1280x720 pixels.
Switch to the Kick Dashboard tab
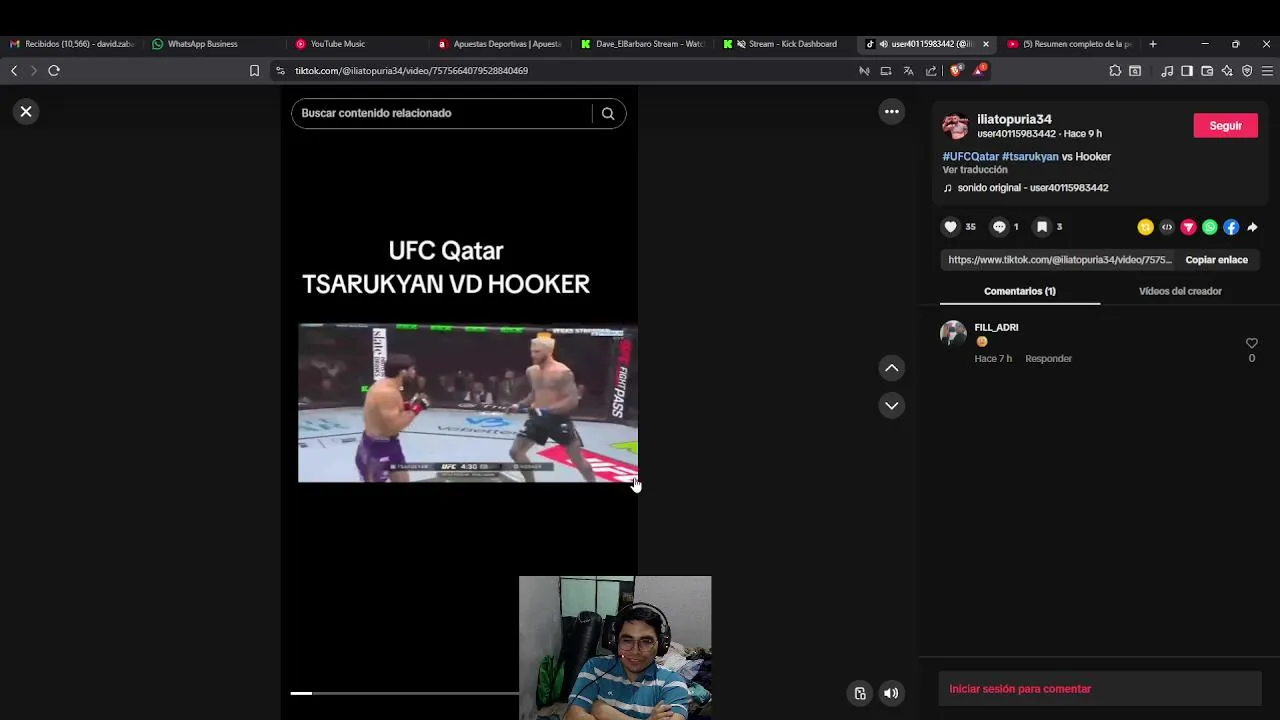click(786, 44)
